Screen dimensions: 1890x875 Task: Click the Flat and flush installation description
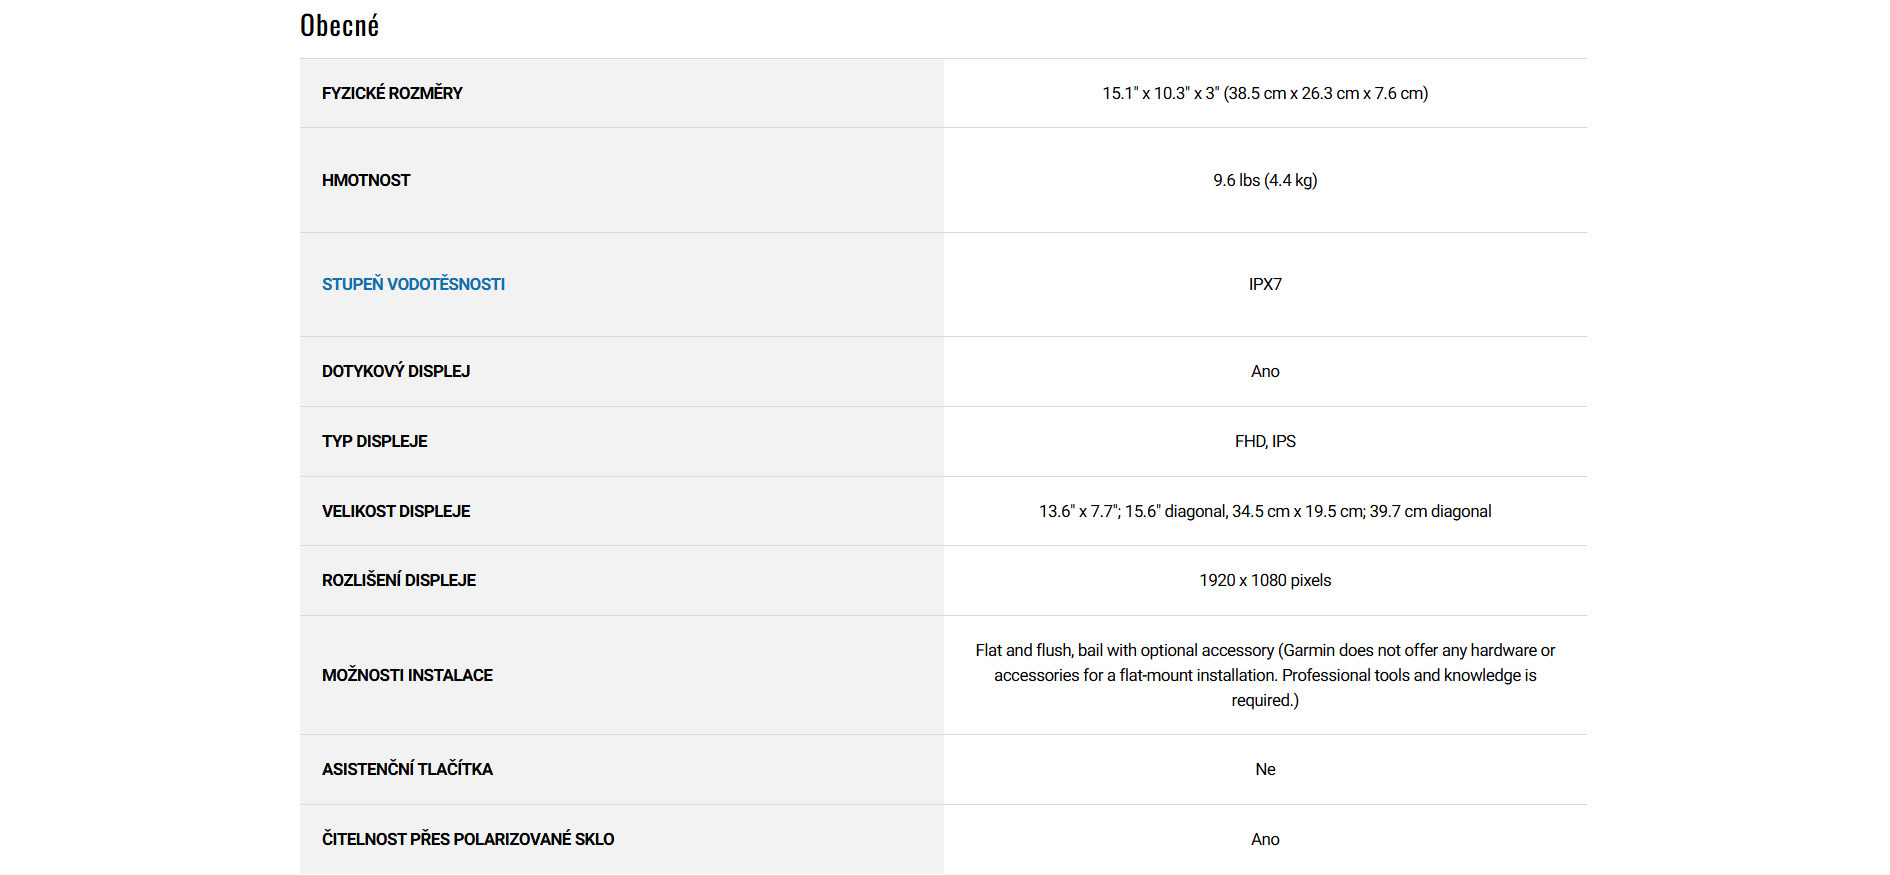[1264, 675]
